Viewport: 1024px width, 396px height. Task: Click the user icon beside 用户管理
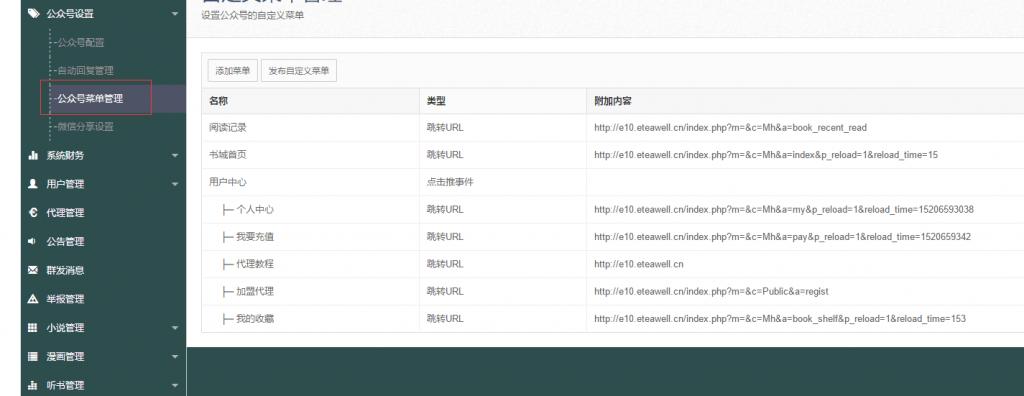[33, 184]
